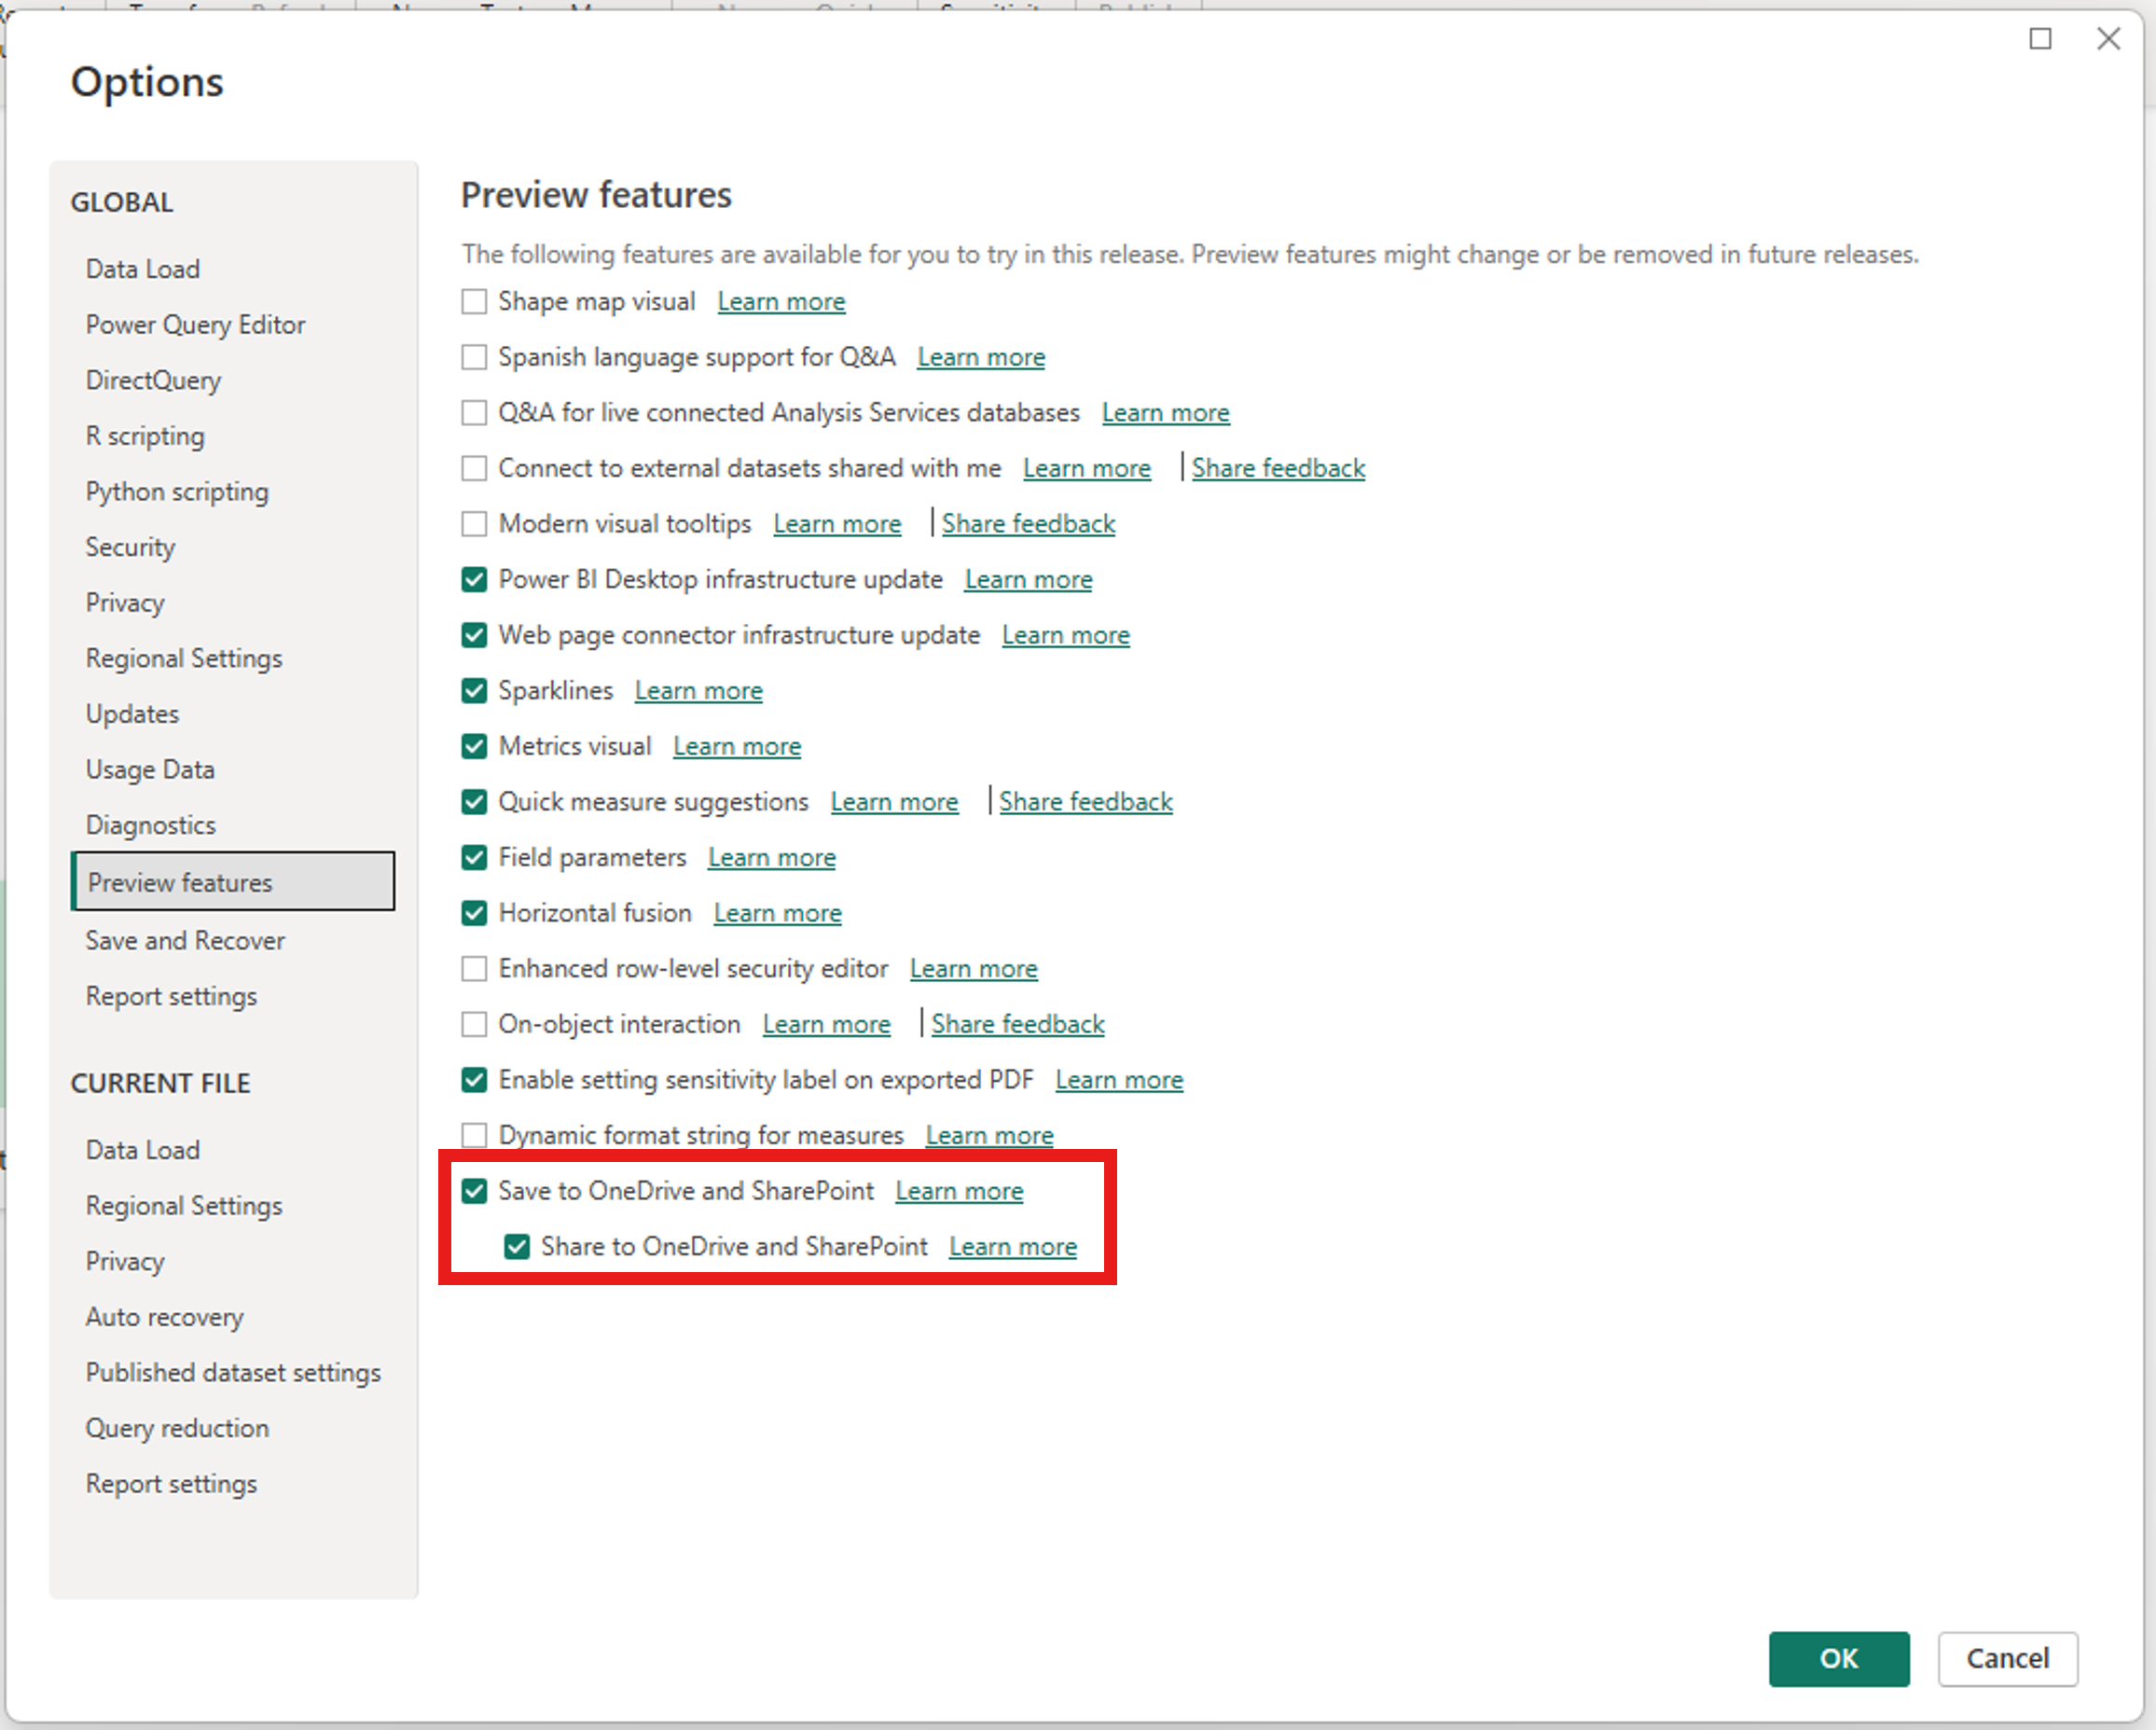Open Published dataset settings page
Screen dimensions: 2156x1730
tap(233, 1373)
